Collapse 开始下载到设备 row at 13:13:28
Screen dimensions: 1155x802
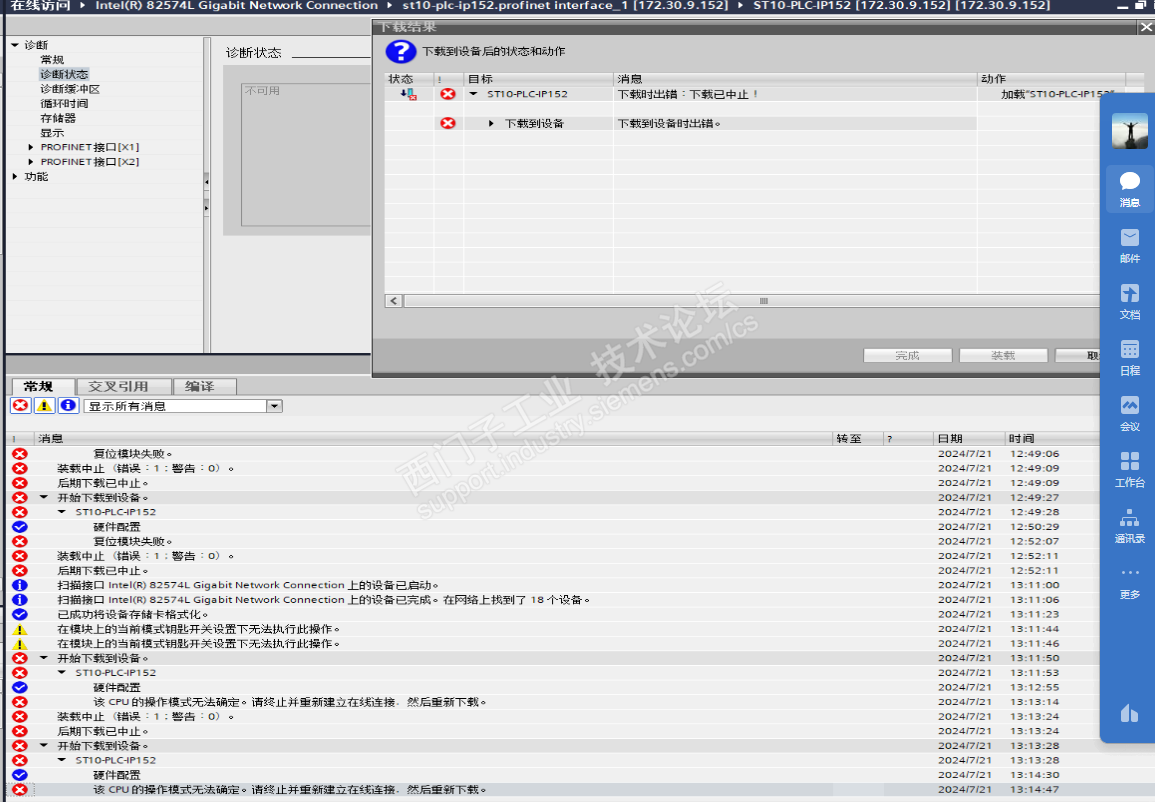pos(44,746)
